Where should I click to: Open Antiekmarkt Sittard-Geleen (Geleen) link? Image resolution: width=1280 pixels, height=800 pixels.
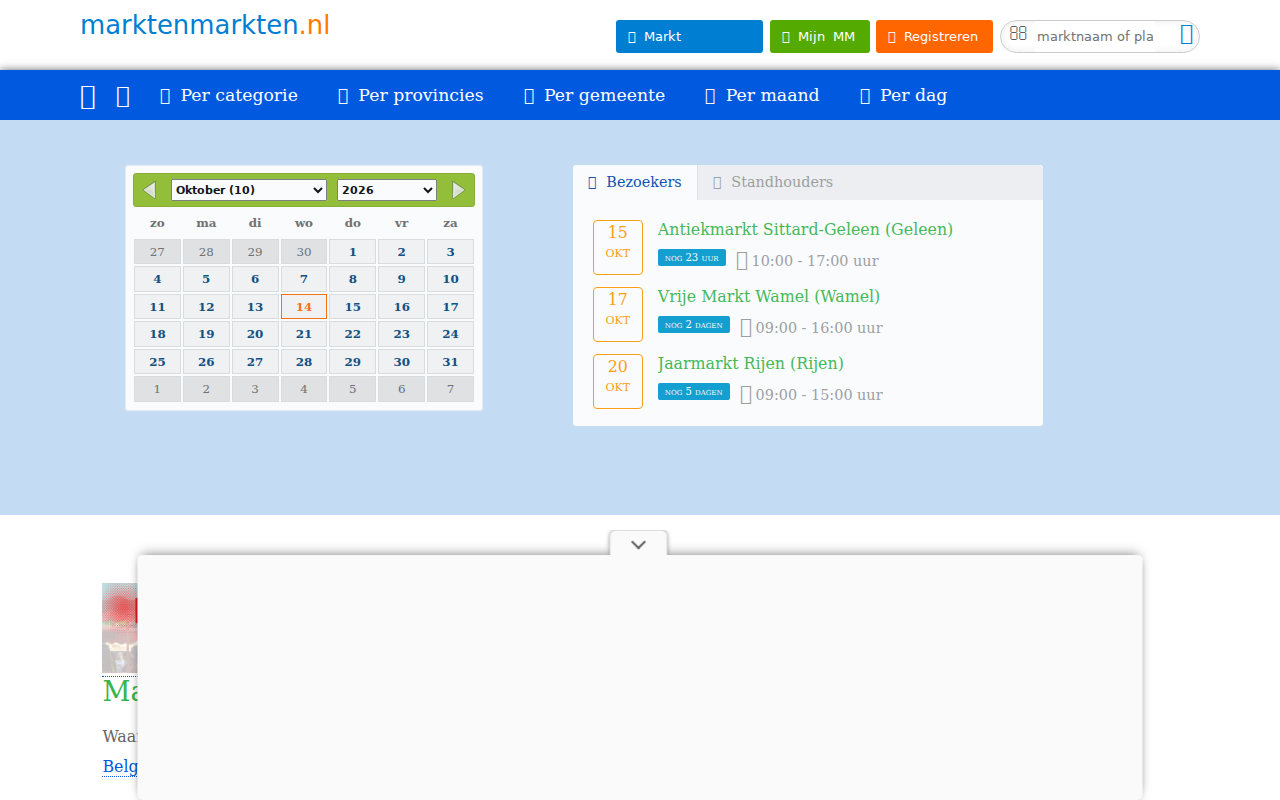click(805, 229)
